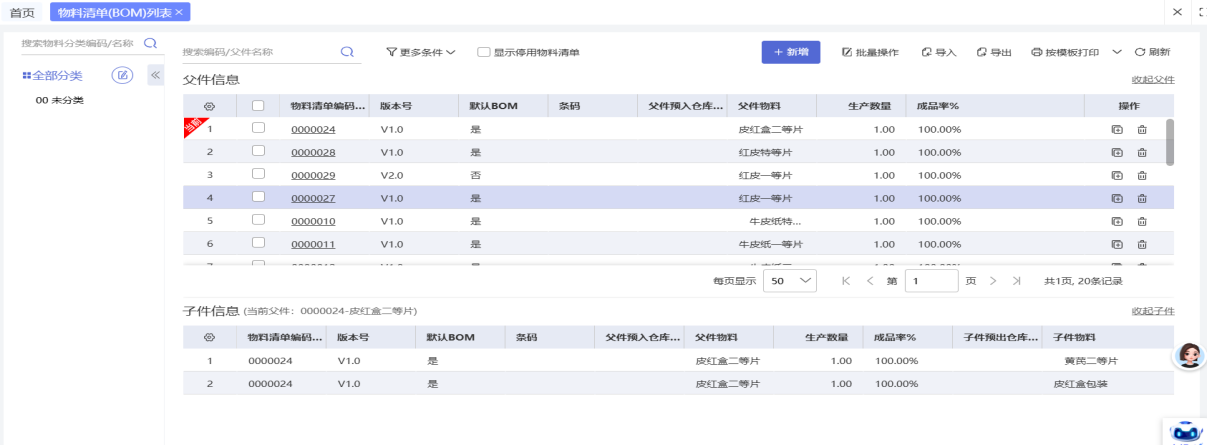The height and width of the screenshot is (446, 1208).
Task: Check the select-all checkbox in table header
Action: 258,106
